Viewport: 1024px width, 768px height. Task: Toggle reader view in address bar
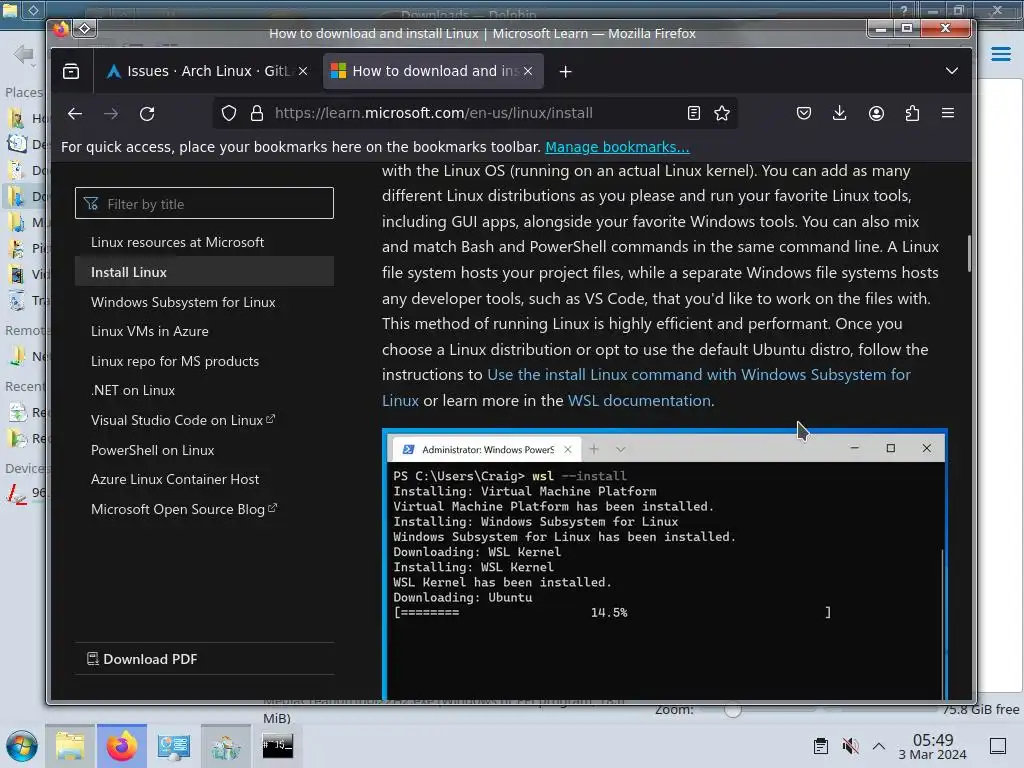[694, 114]
